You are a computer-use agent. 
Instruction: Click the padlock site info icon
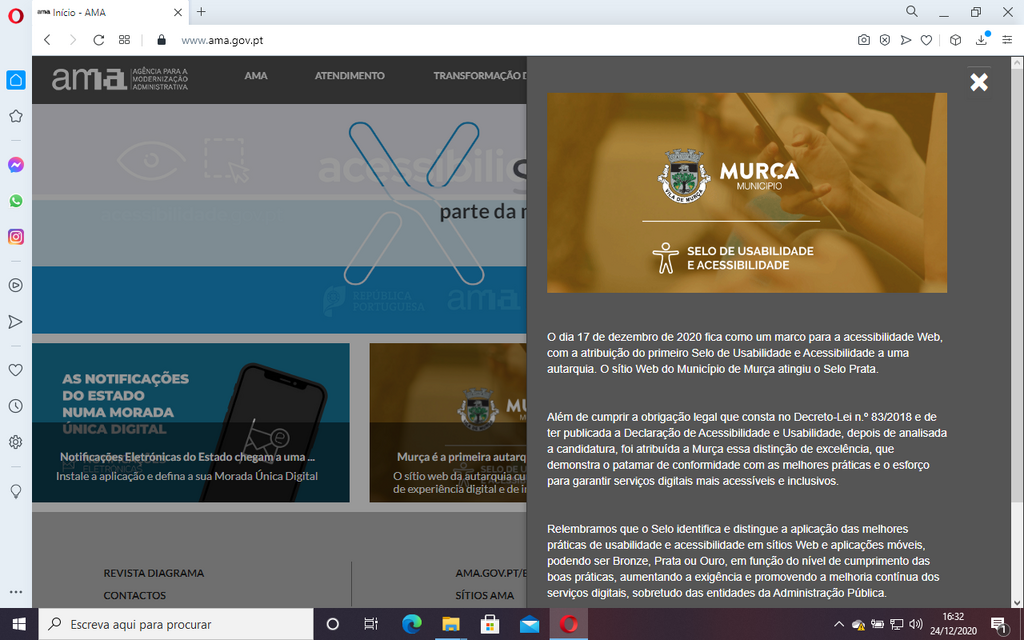162,40
